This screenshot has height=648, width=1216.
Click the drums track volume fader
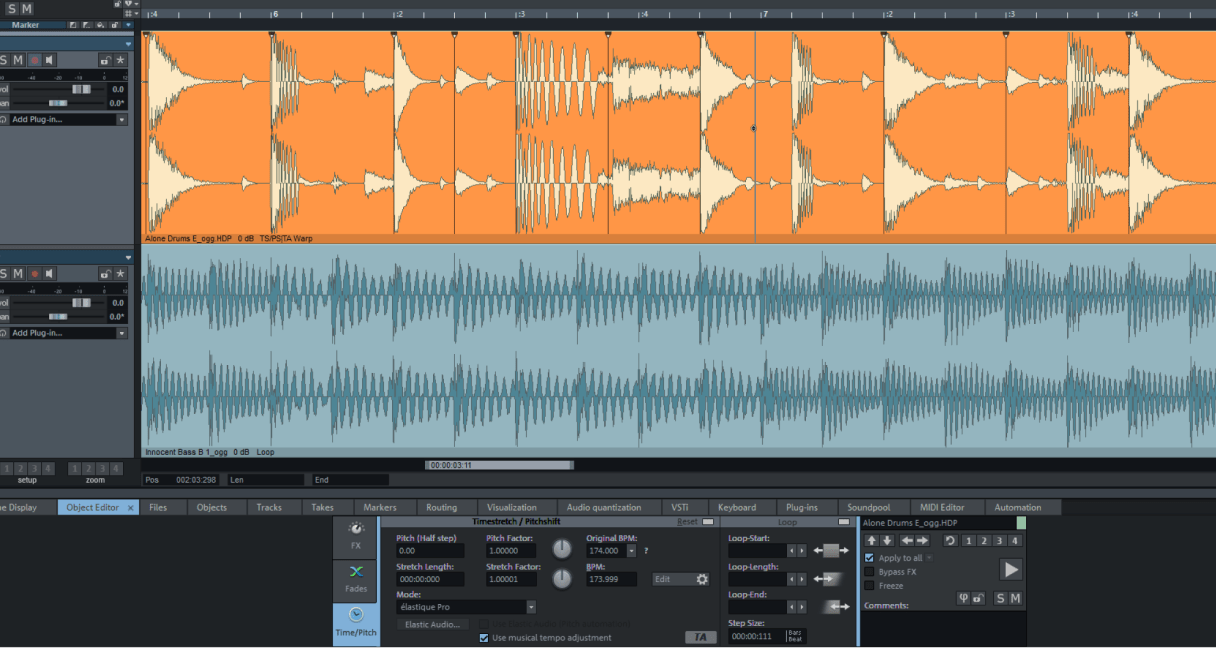(80, 89)
